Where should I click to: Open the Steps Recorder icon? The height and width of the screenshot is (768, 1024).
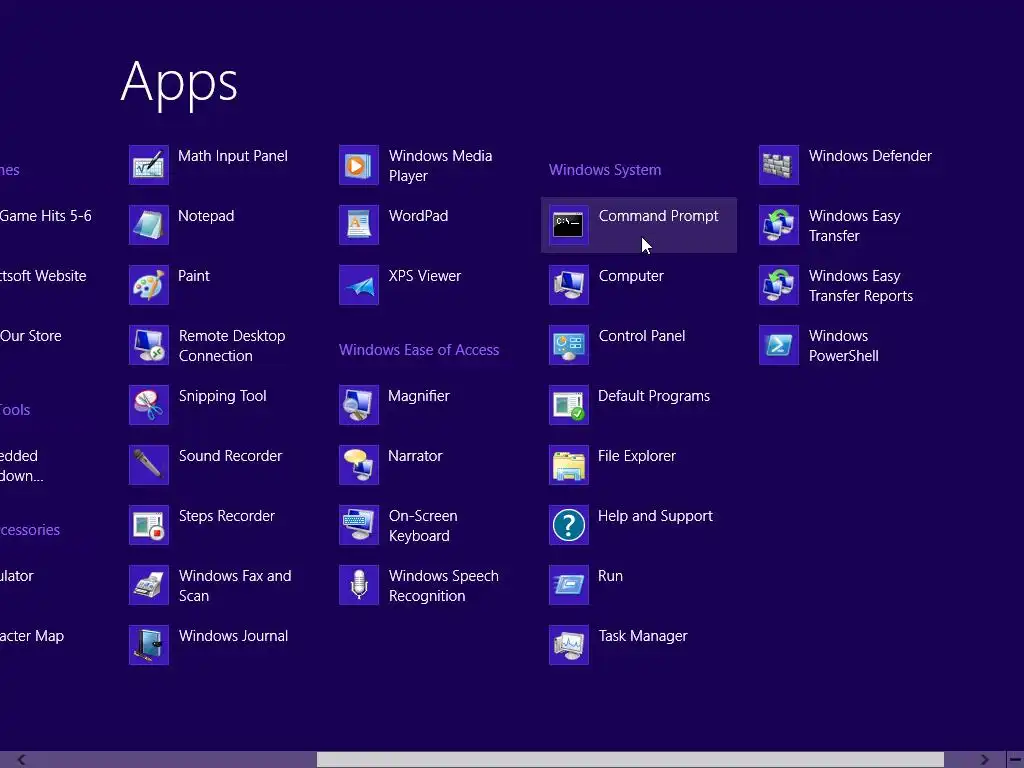(x=149, y=526)
